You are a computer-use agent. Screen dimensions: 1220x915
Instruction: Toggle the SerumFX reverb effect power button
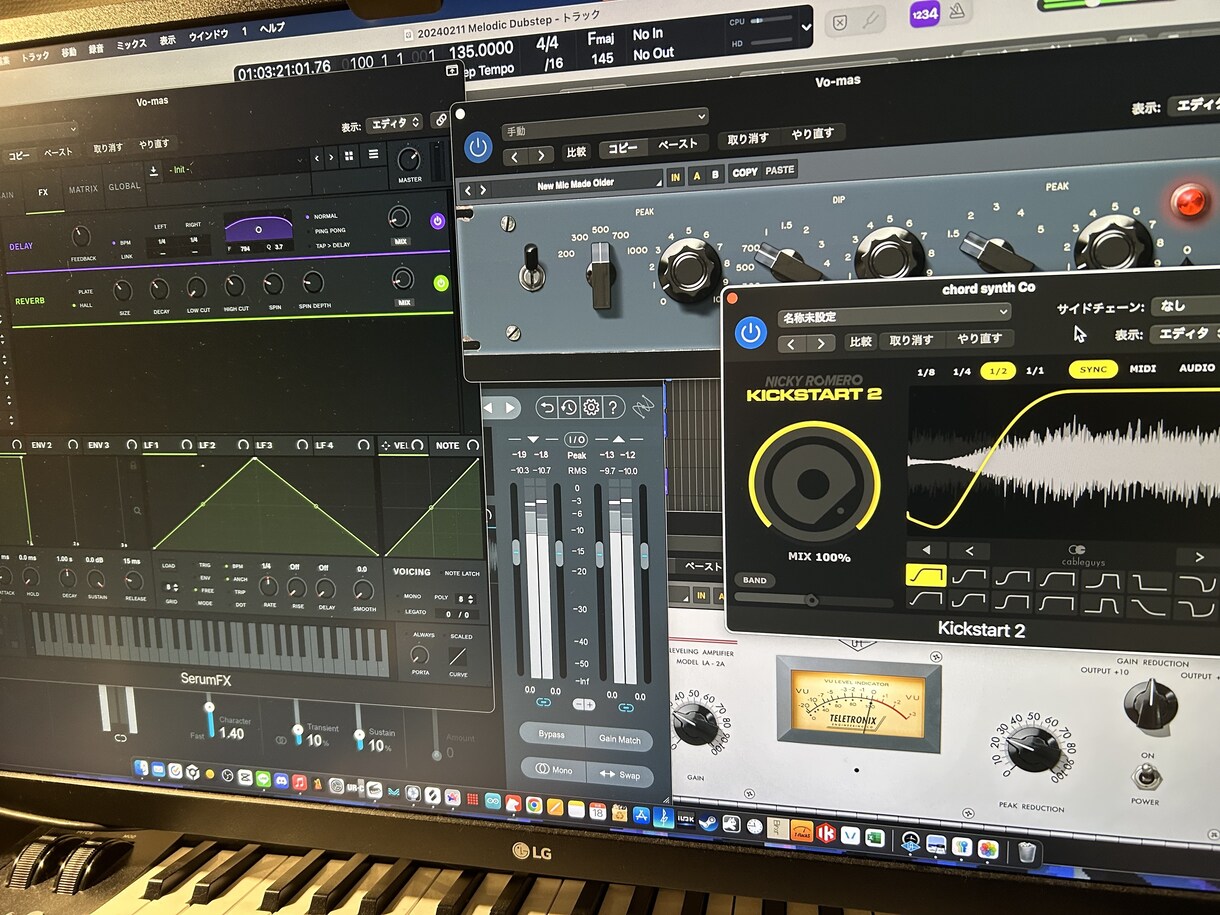441,283
